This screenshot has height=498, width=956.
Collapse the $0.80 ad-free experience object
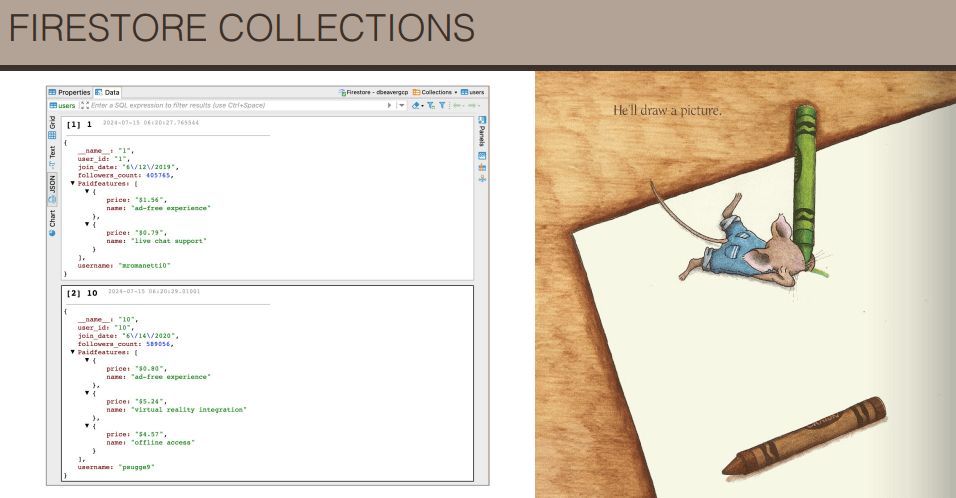(x=87, y=360)
